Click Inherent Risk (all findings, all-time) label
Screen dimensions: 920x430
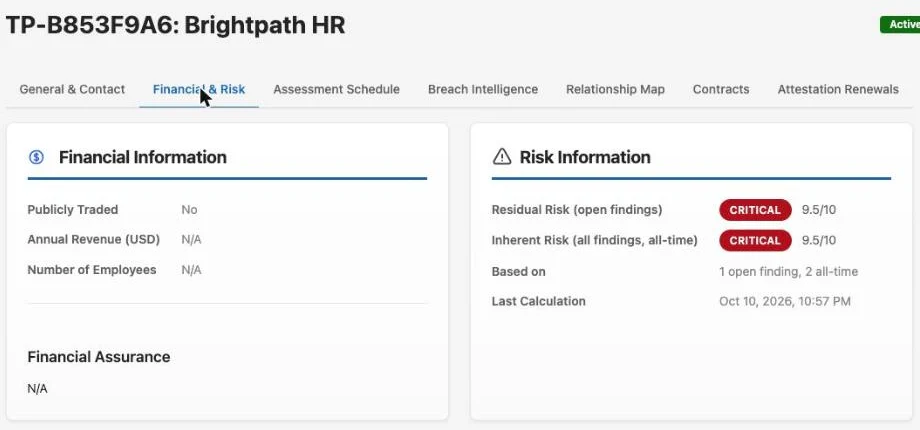pyautogui.click(x=594, y=240)
